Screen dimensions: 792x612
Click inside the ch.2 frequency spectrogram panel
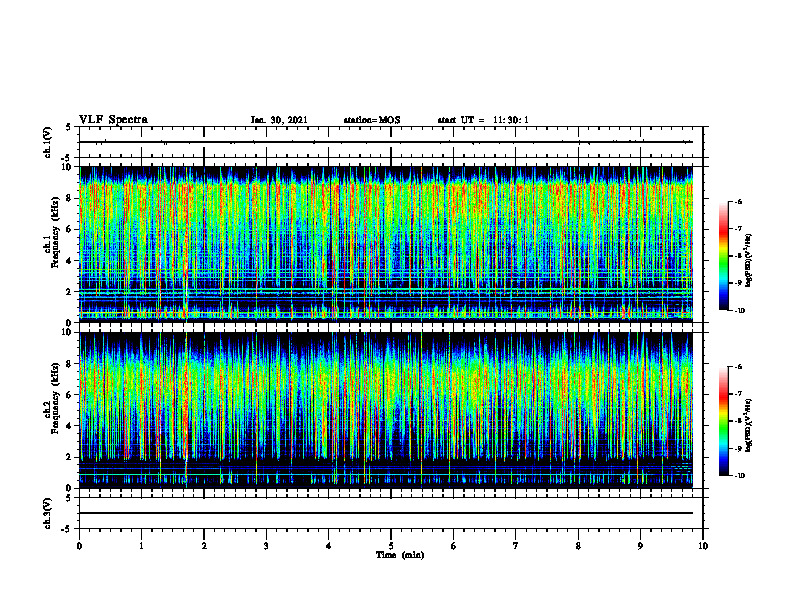pos(386,410)
